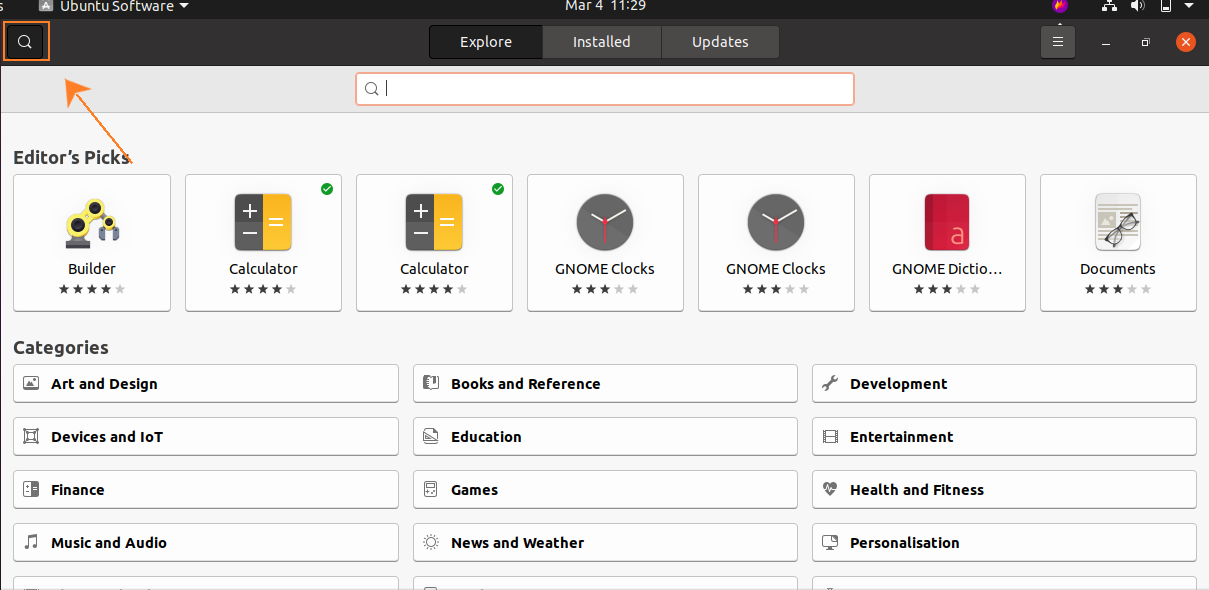Open the Personalisation category

[x=1004, y=542]
